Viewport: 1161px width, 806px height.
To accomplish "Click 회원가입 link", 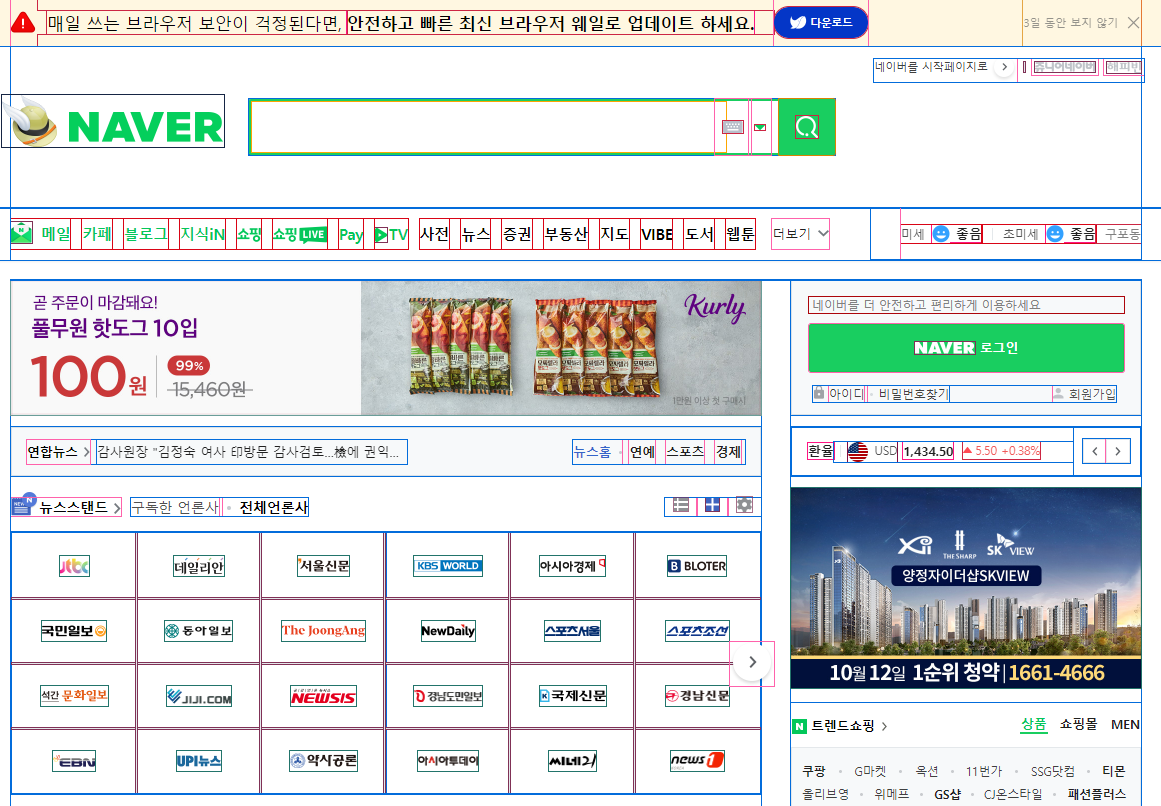I will pyautogui.click(x=1085, y=394).
